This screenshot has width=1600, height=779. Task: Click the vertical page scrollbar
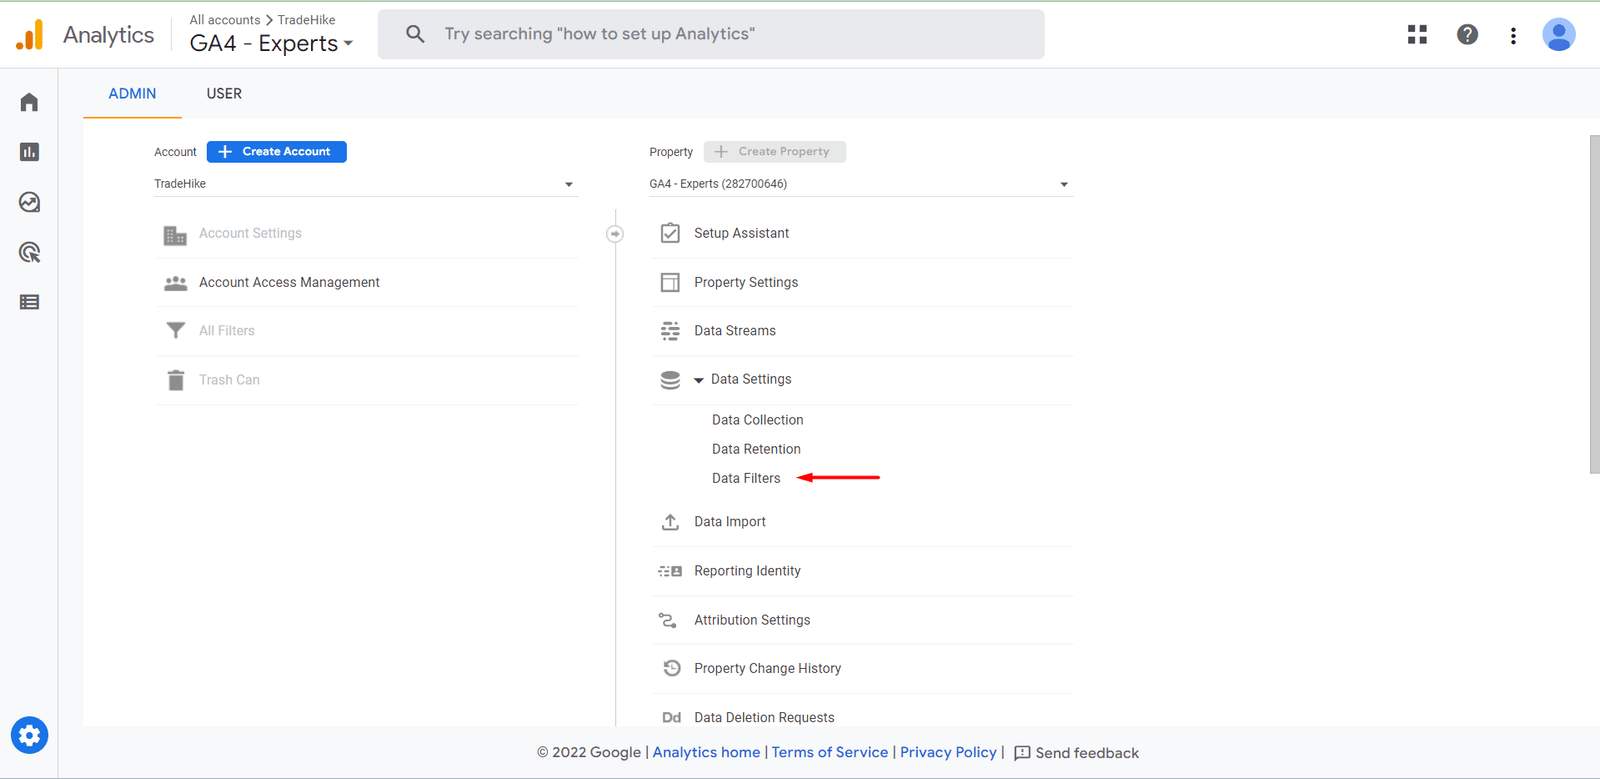pyautogui.click(x=1594, y=304)
